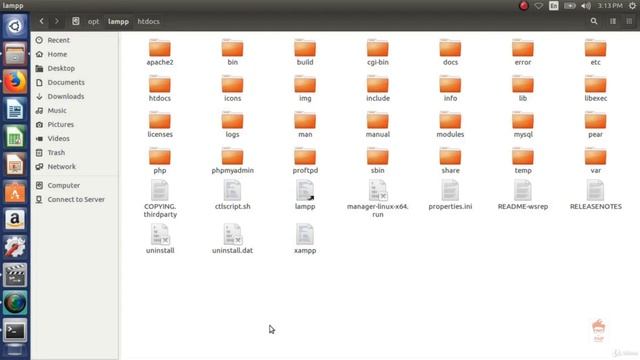The width and height of the screenshot is (640, 360).
Task: Open the sbin folder
Action: point(378,160)
